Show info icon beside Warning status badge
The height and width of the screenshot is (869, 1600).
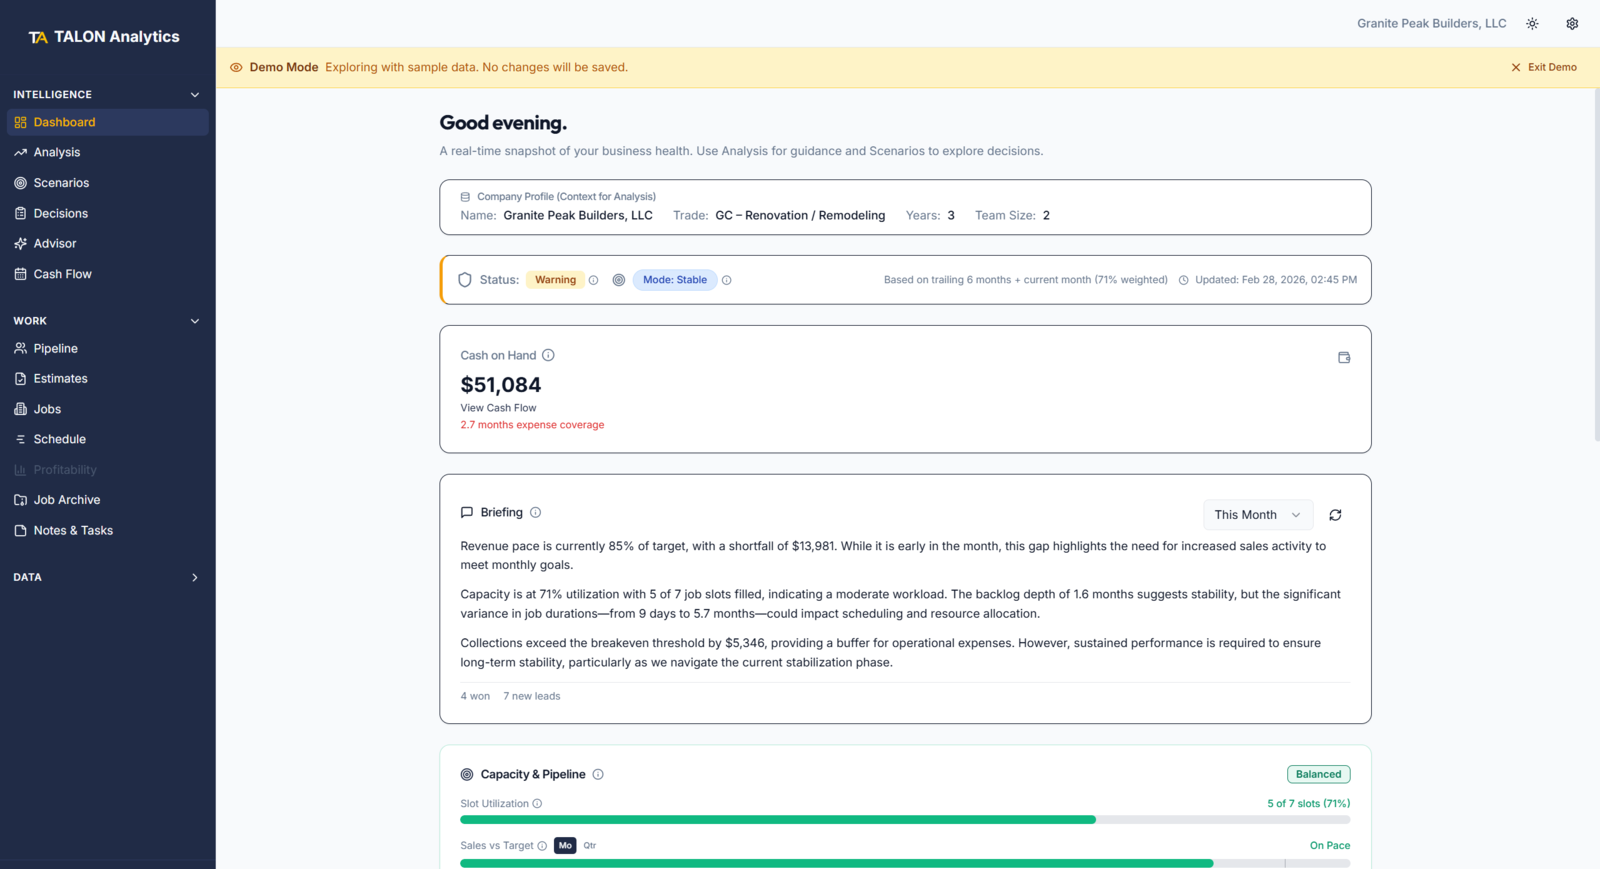[593, 280]
